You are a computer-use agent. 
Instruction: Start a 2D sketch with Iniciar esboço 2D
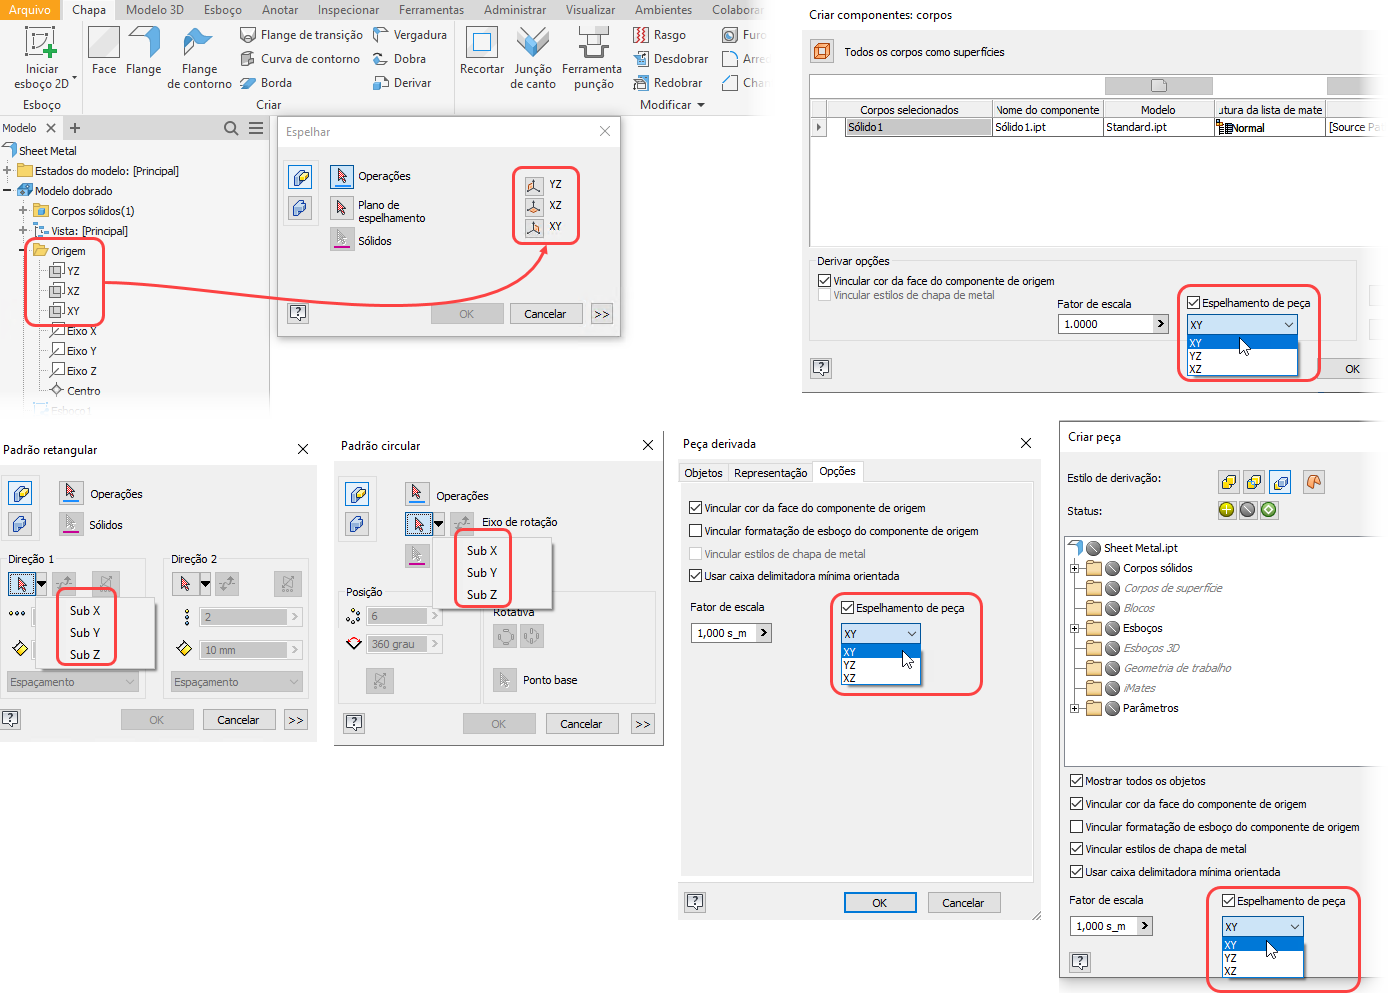click(x=41, y=58)
